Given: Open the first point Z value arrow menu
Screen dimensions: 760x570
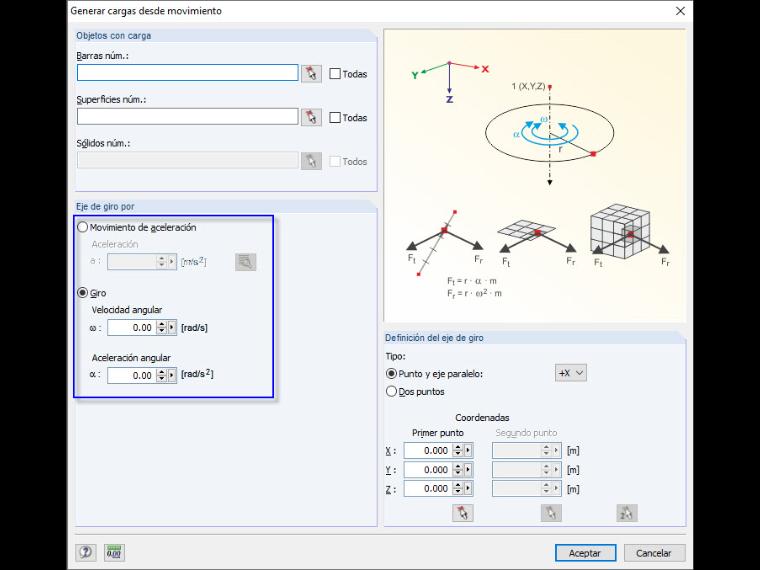Looking at the screenshot, I should click(468, 489).
